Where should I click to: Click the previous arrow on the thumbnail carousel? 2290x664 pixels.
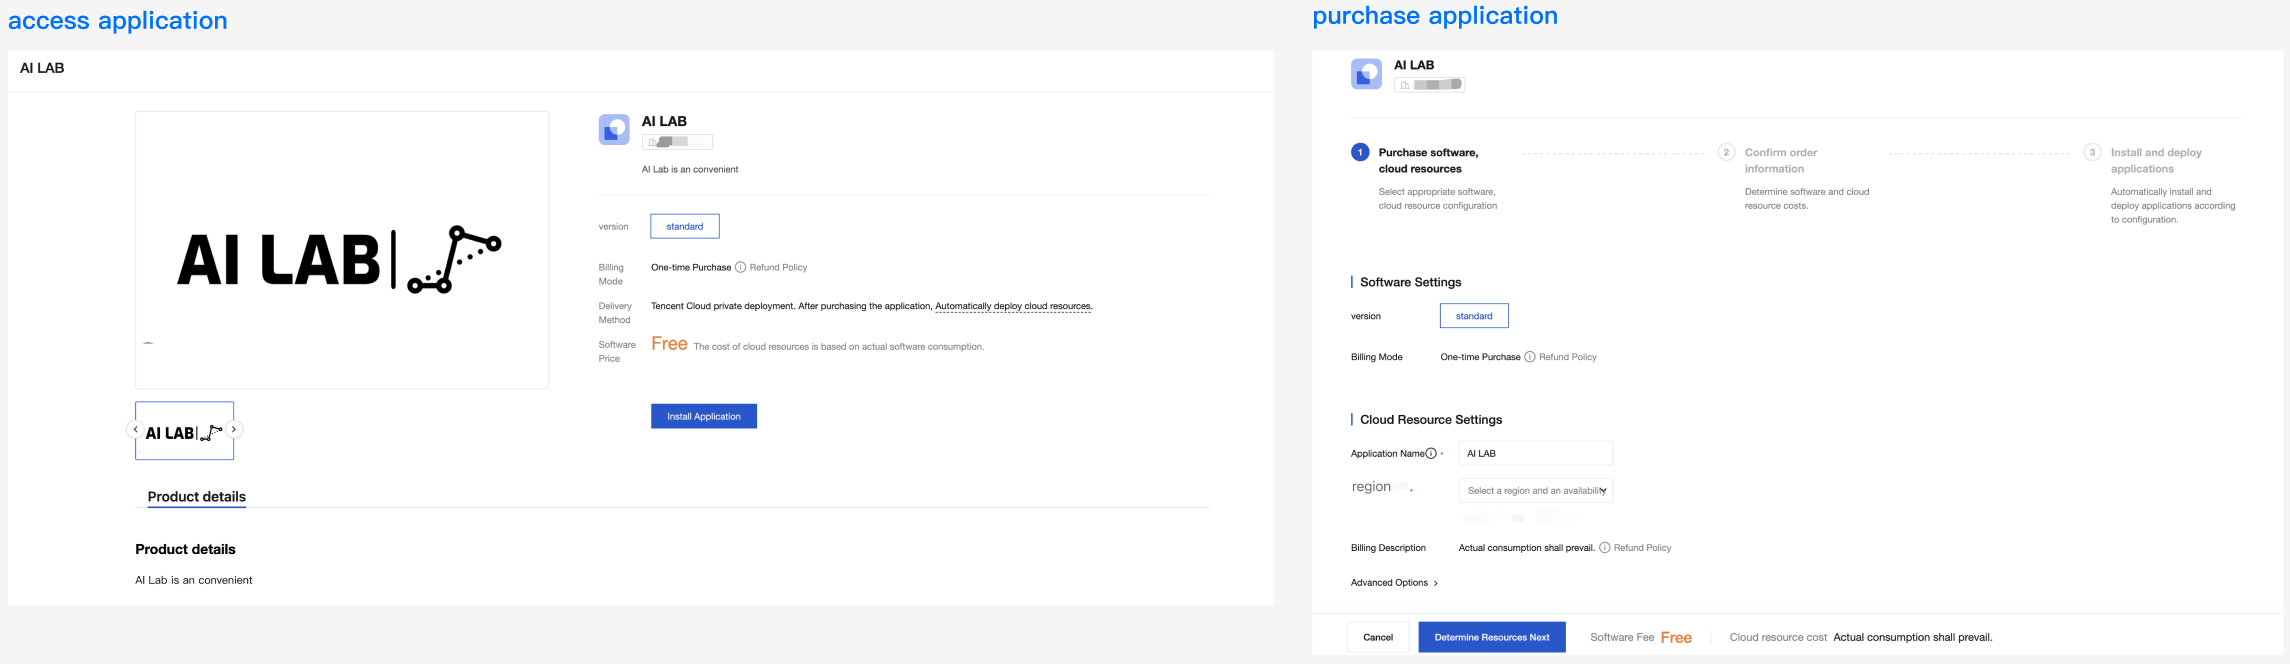click(x=136, y=430)
